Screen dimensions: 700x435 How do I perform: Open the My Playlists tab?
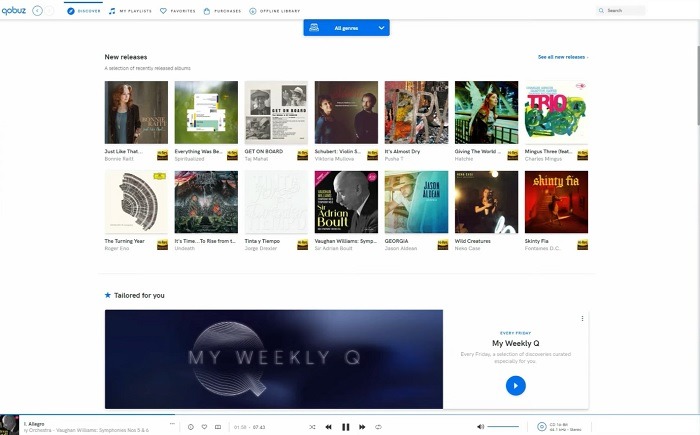coord(130,11)
